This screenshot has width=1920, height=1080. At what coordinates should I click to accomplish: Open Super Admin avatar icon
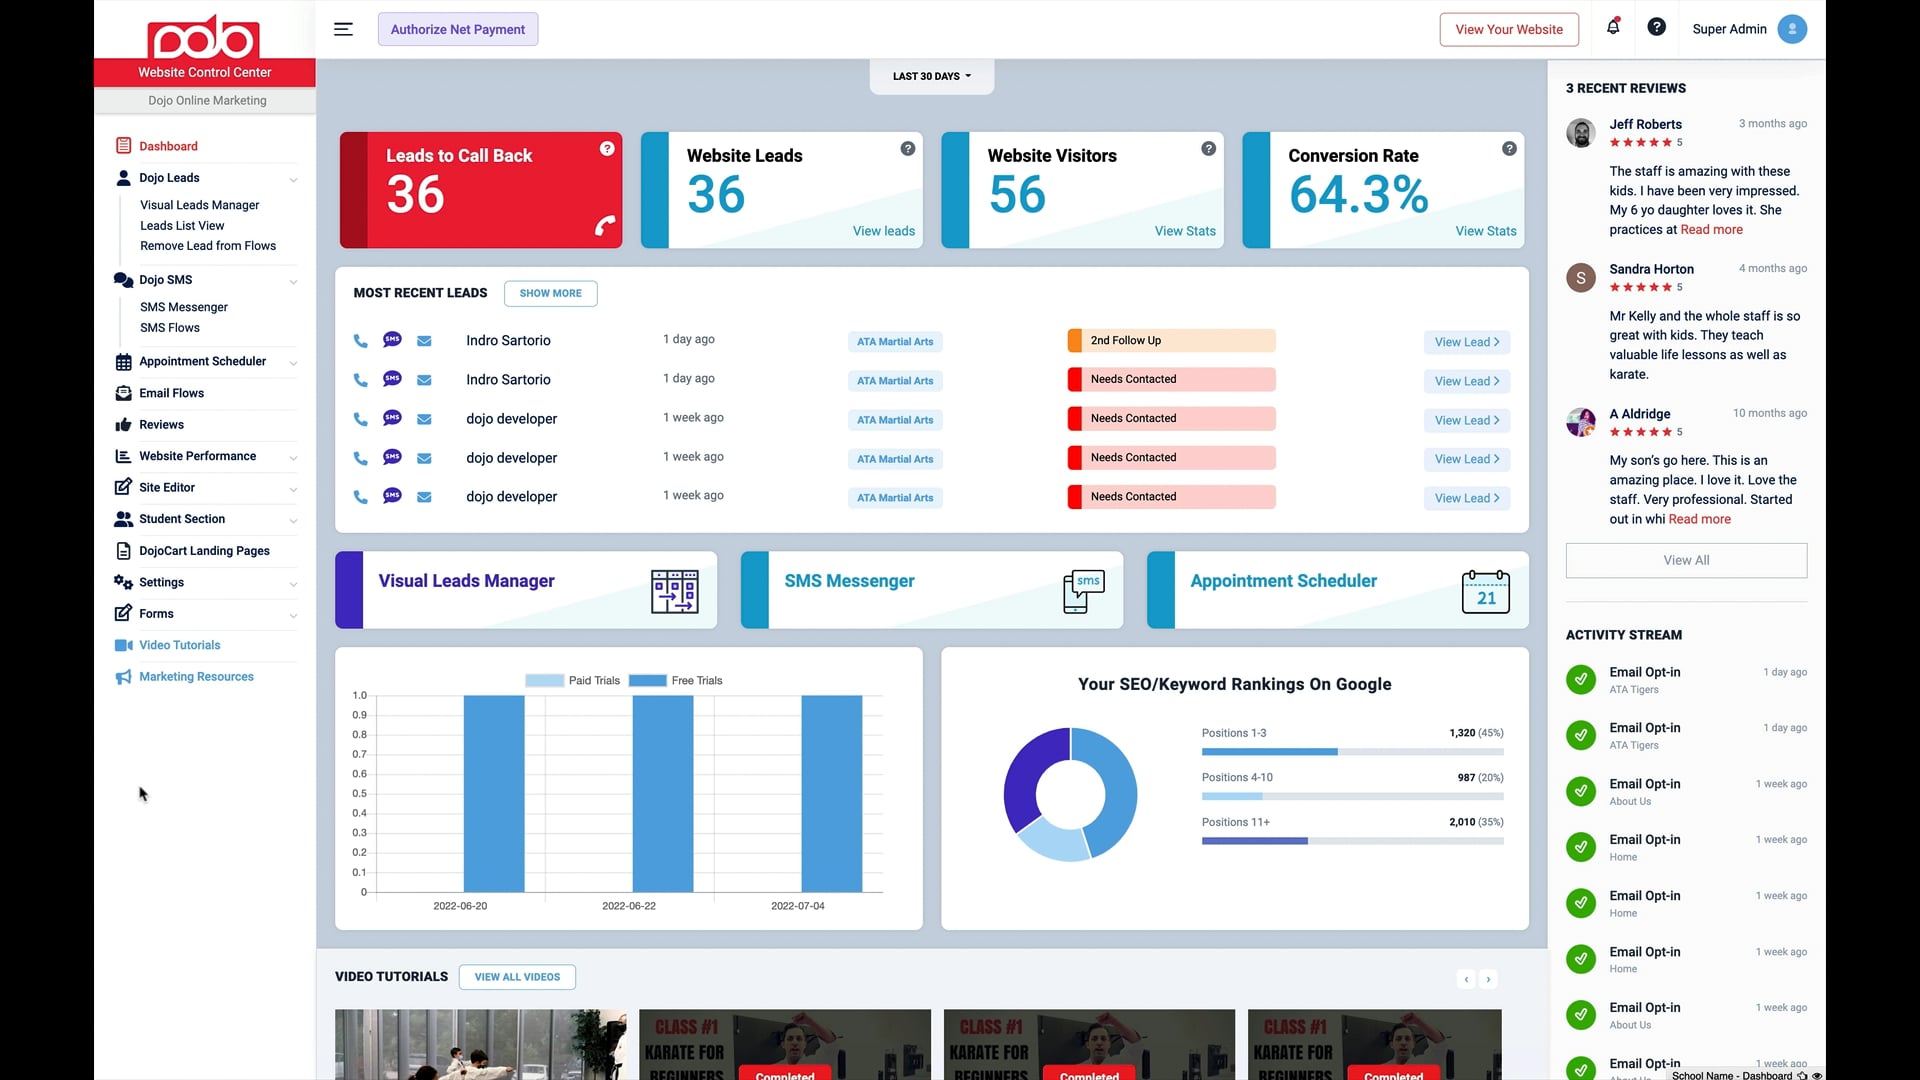coord(1792,29)
